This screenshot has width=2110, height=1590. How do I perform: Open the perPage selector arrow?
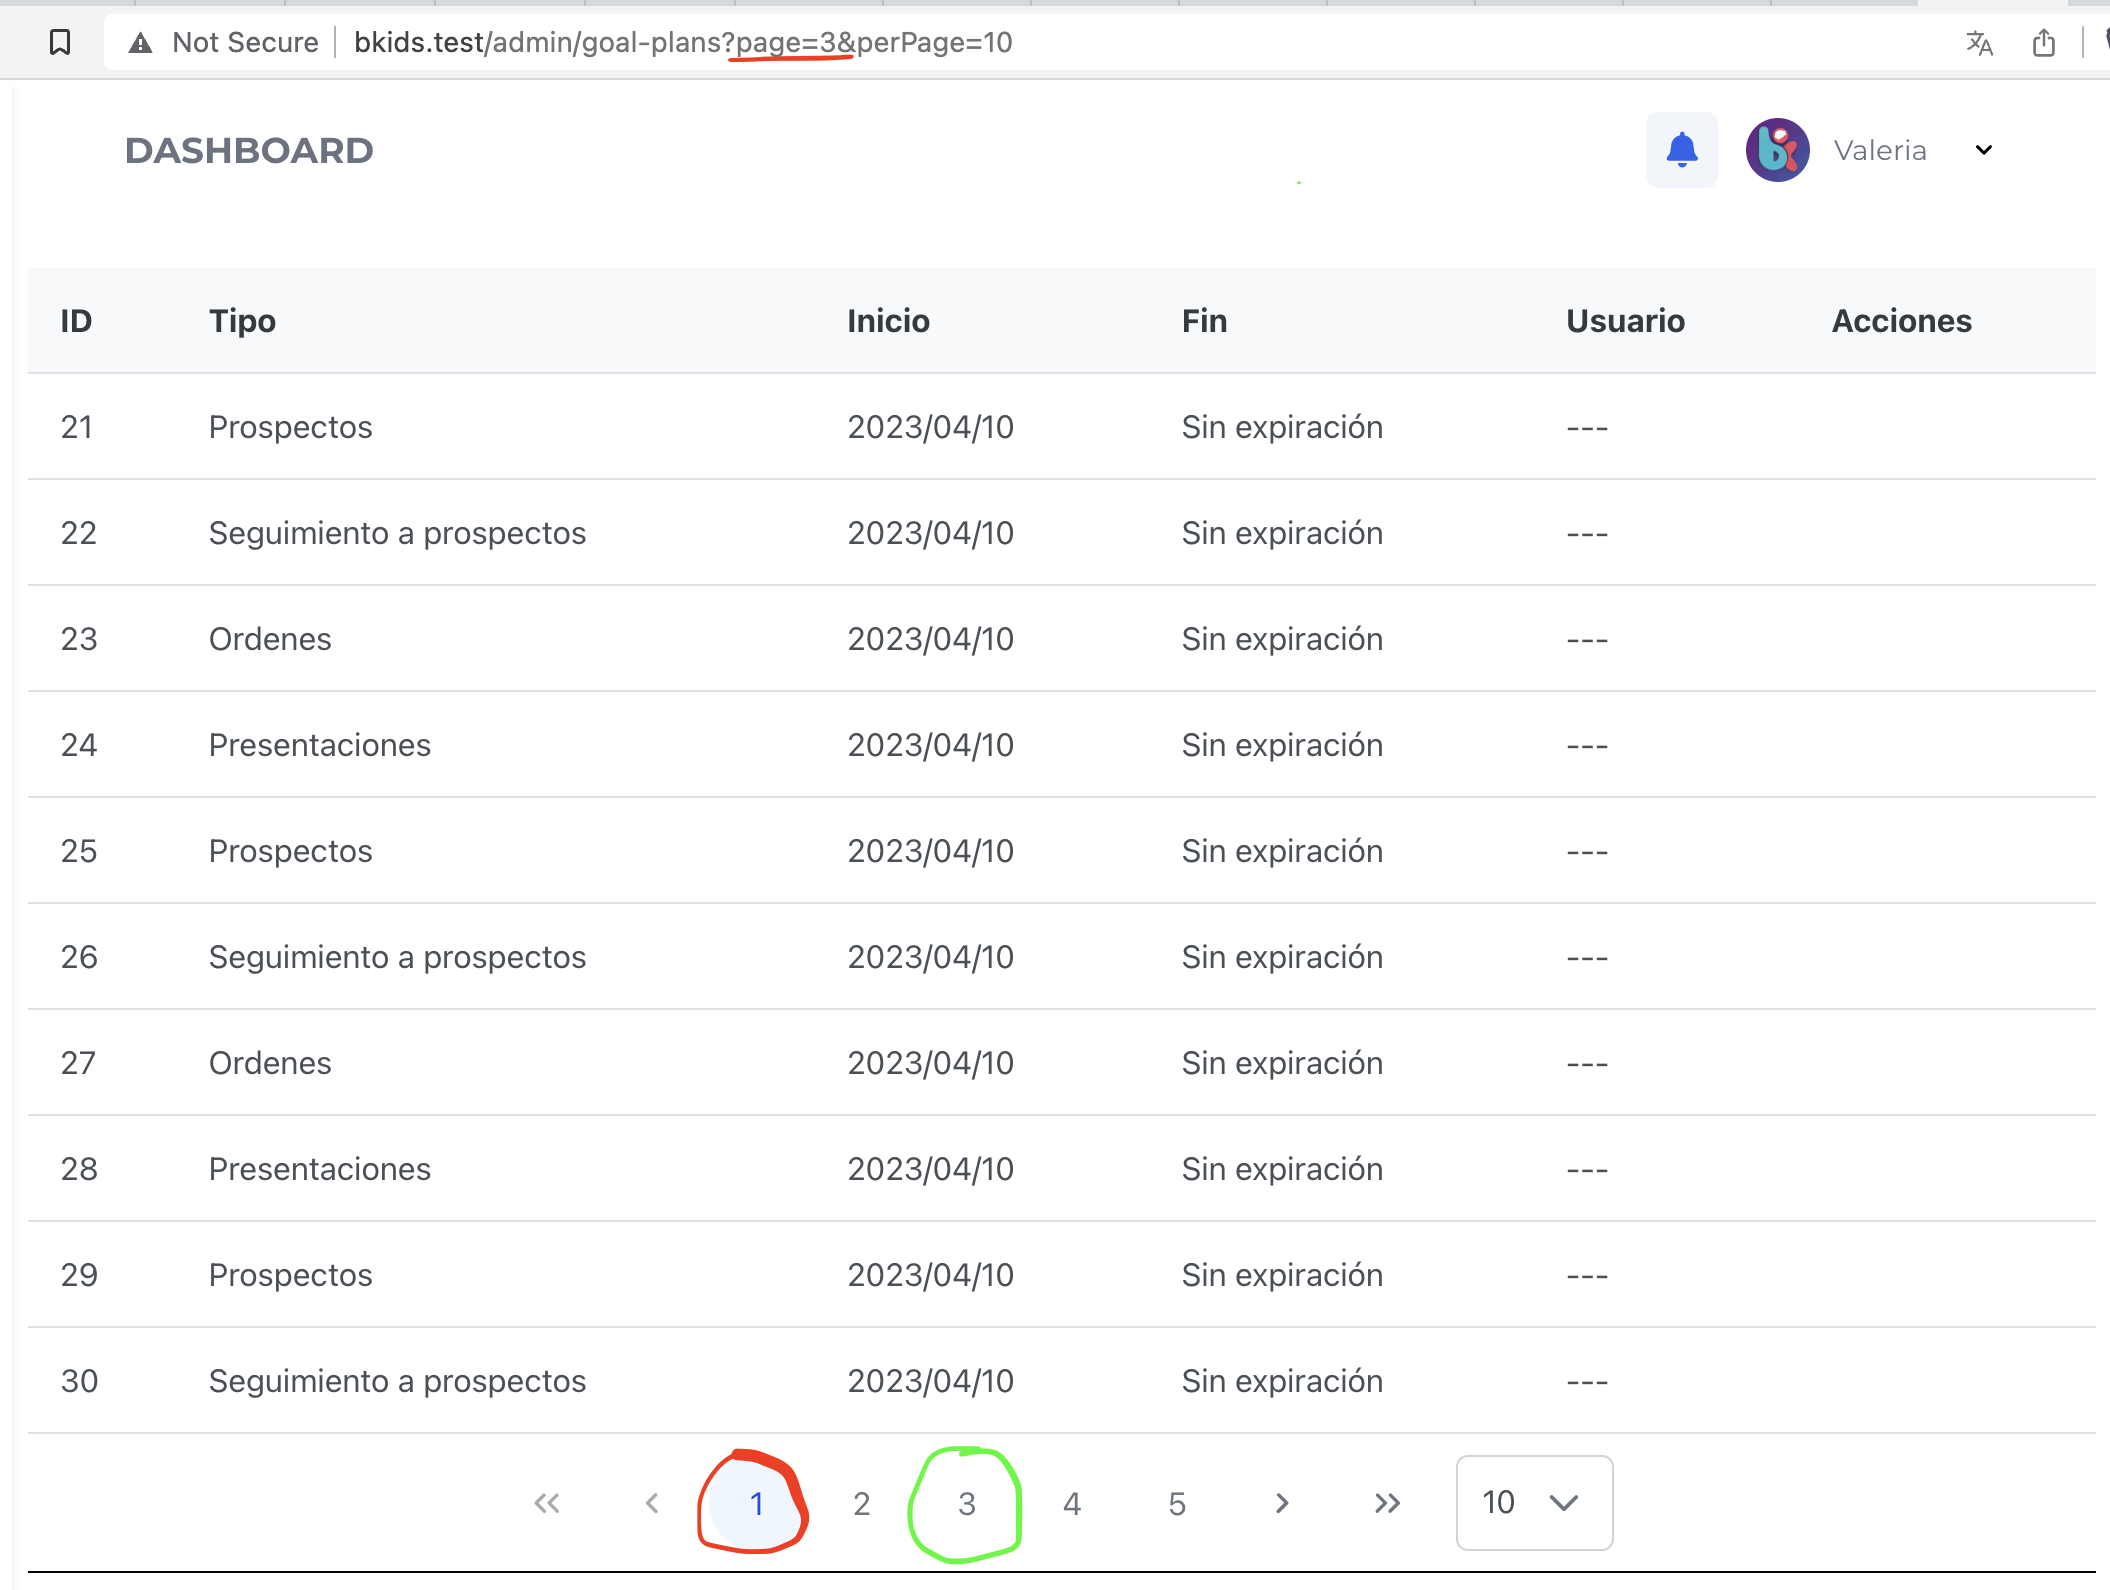1562,1502
